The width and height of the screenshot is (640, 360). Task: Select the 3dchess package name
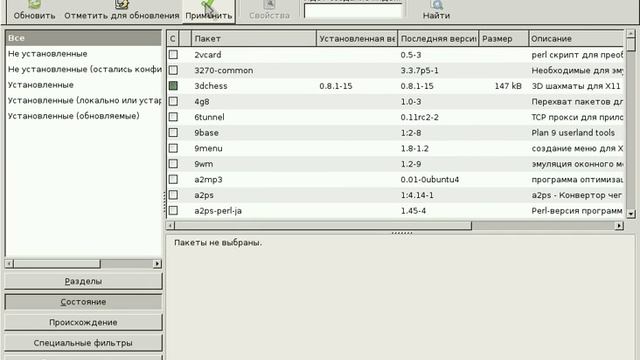pos(211,86)
